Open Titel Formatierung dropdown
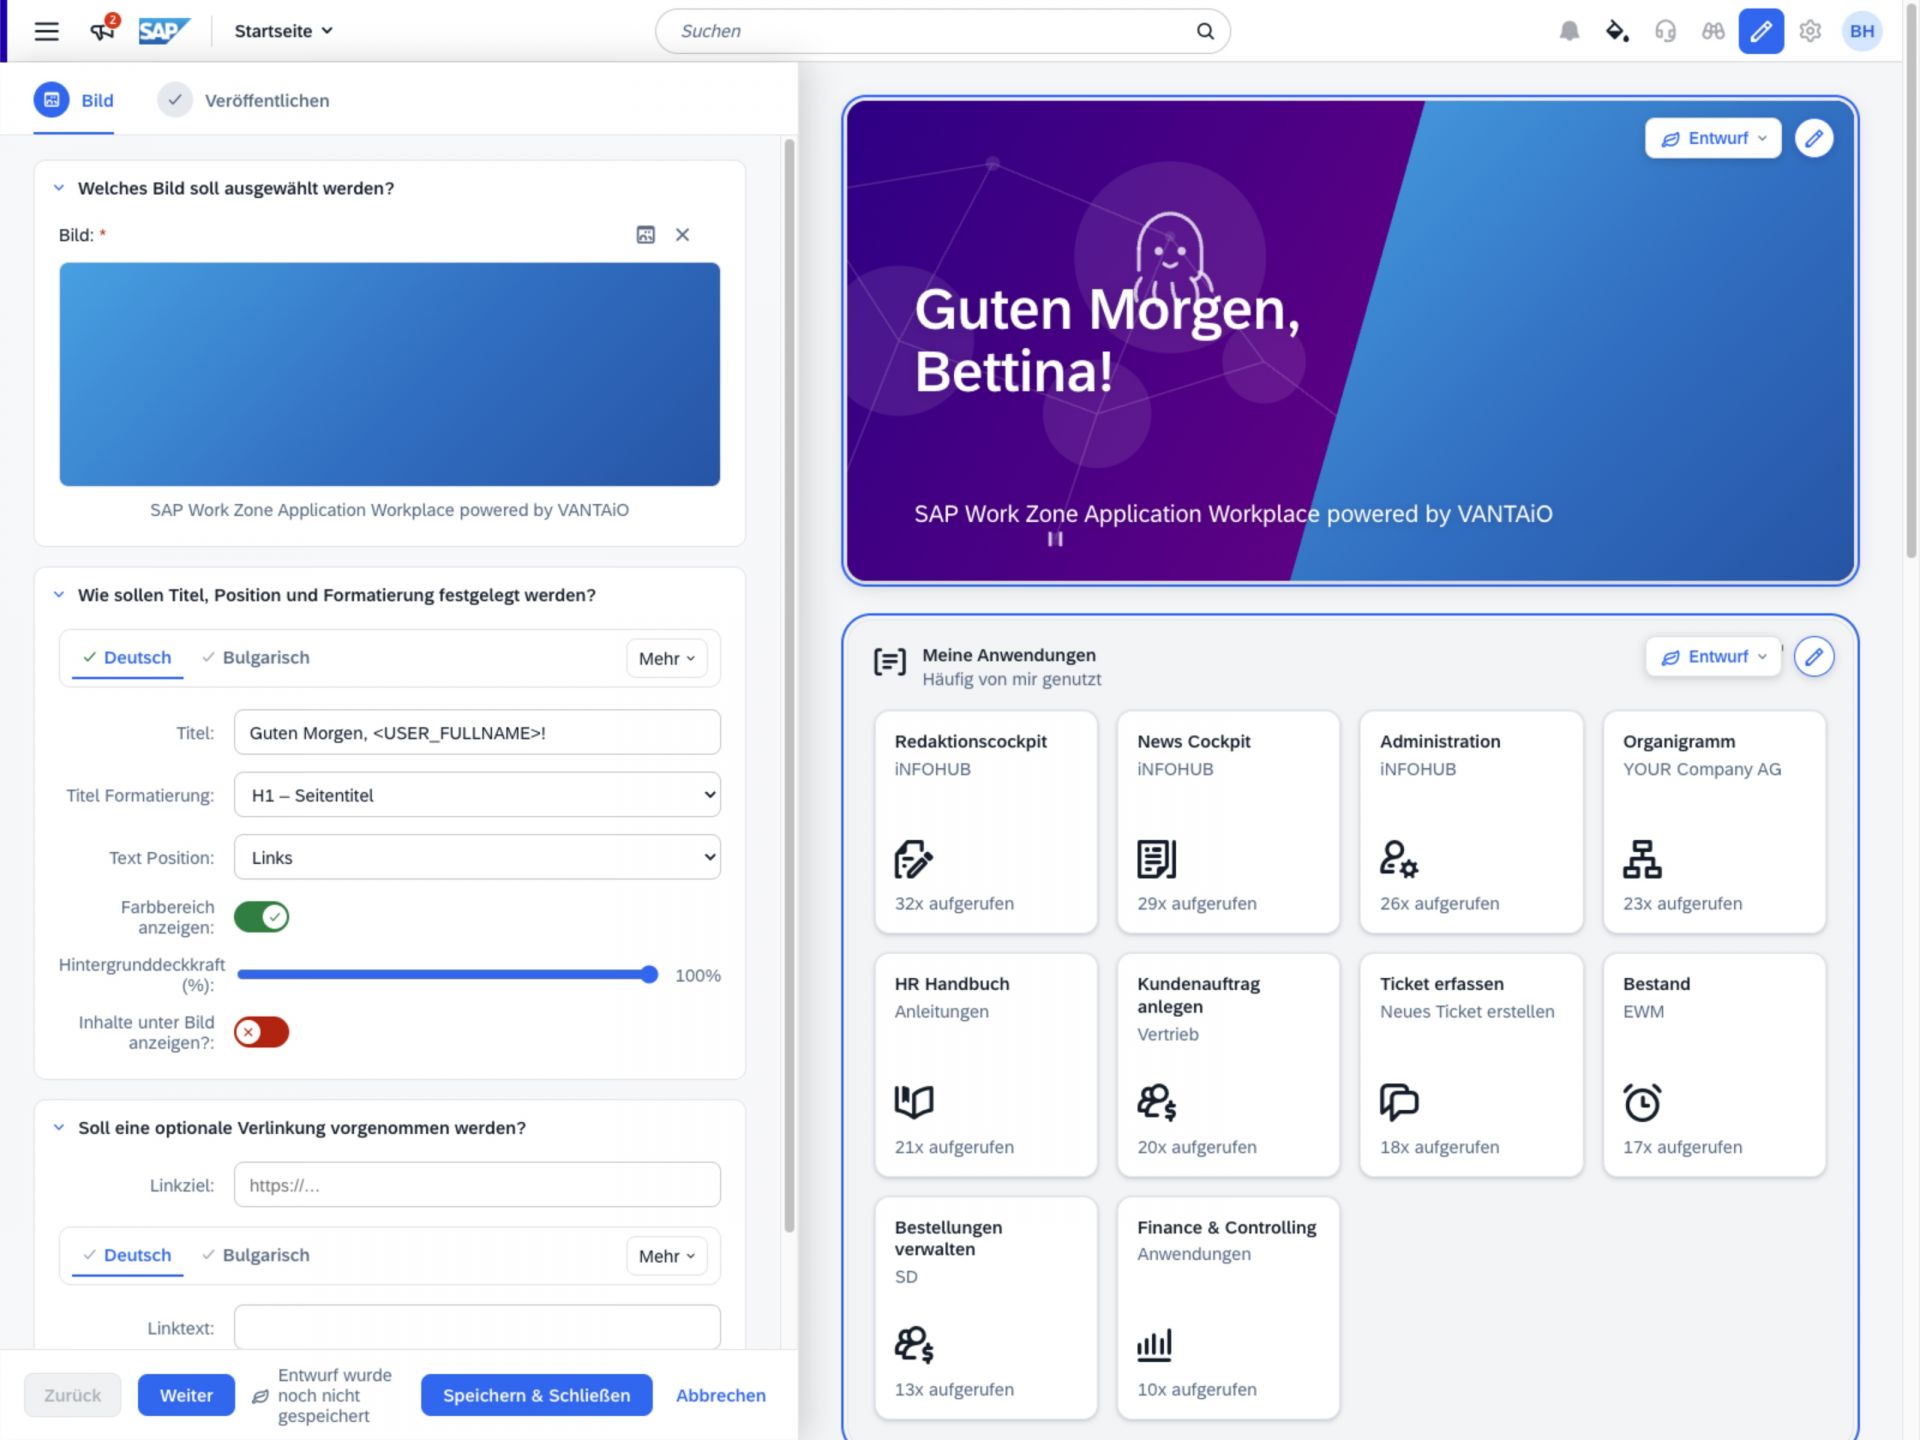The image size is (1920, 1440). tap(477, 795)
